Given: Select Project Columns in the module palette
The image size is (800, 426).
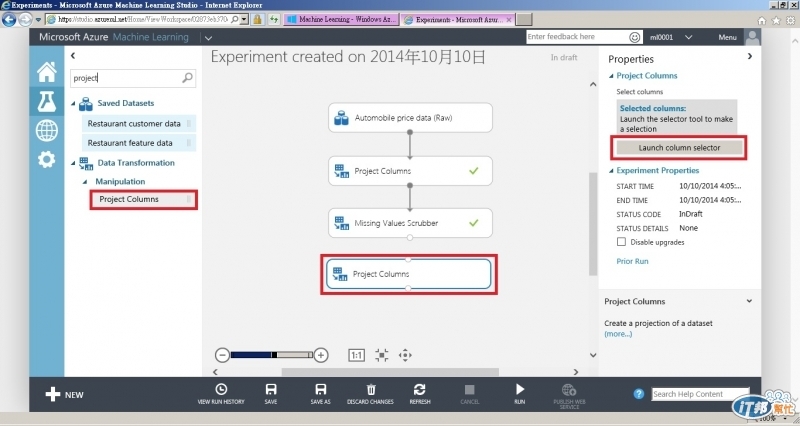Looking at the screenshot, I should click(x=143, y=199).
